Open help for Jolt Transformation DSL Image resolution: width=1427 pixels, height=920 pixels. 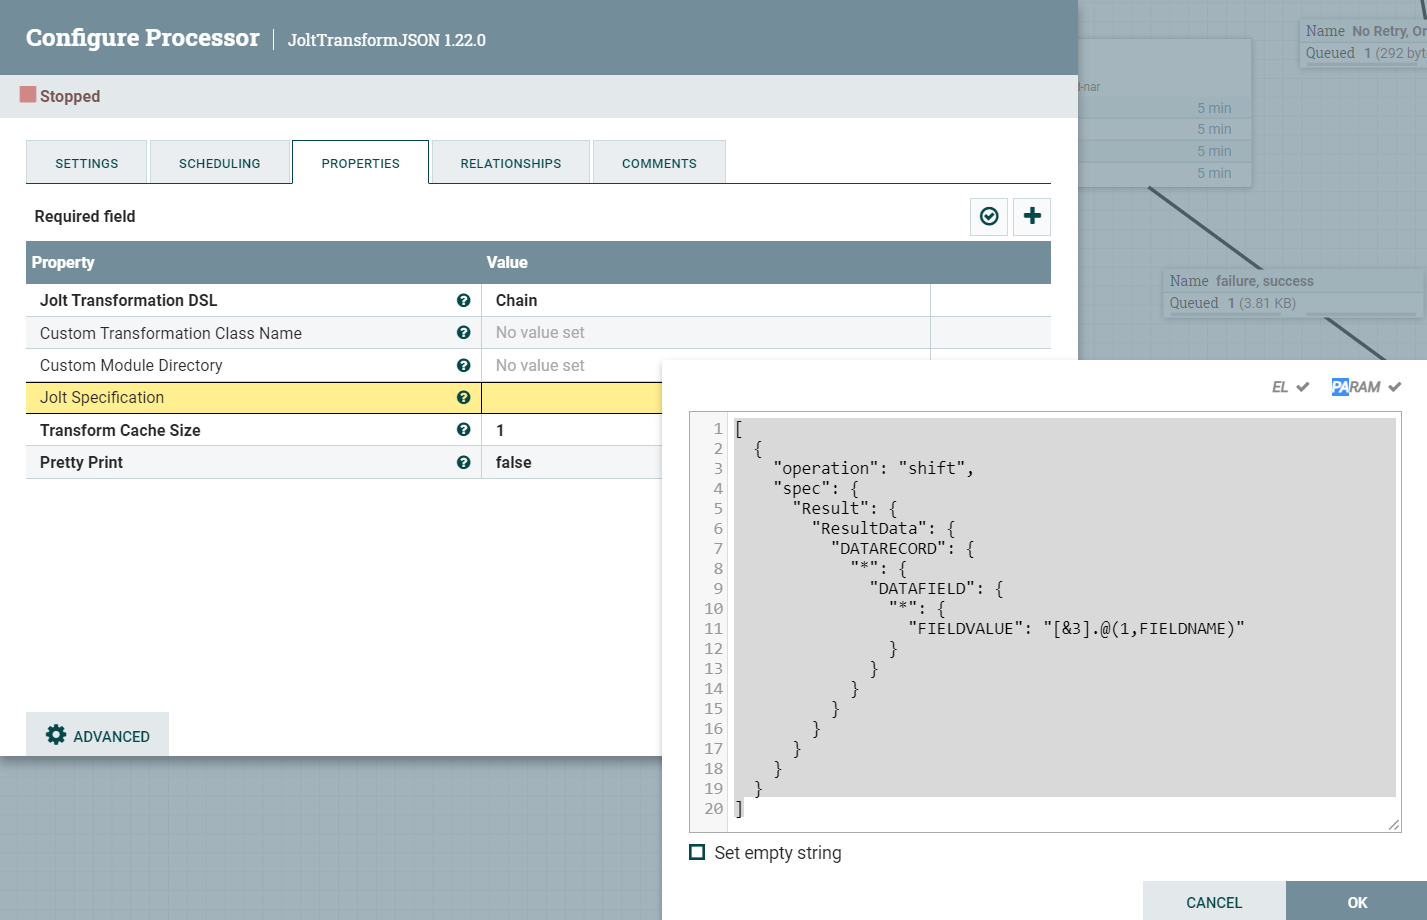pyautogui.click(x=463, y=300)
